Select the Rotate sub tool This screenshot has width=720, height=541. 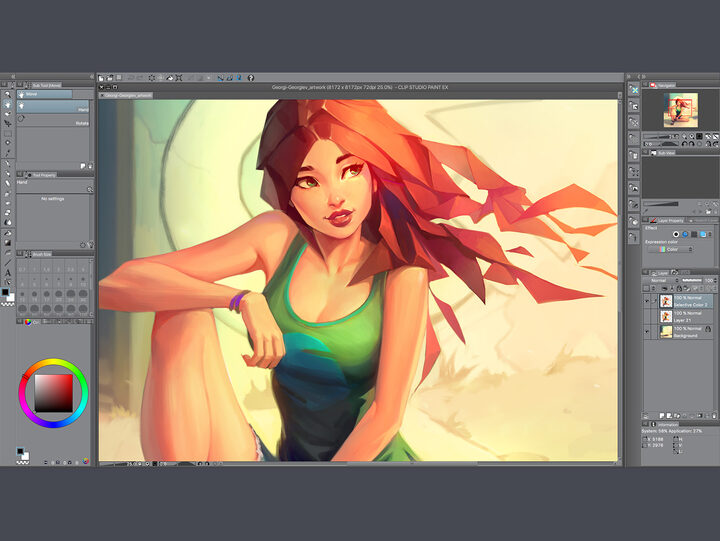(54, 120)
